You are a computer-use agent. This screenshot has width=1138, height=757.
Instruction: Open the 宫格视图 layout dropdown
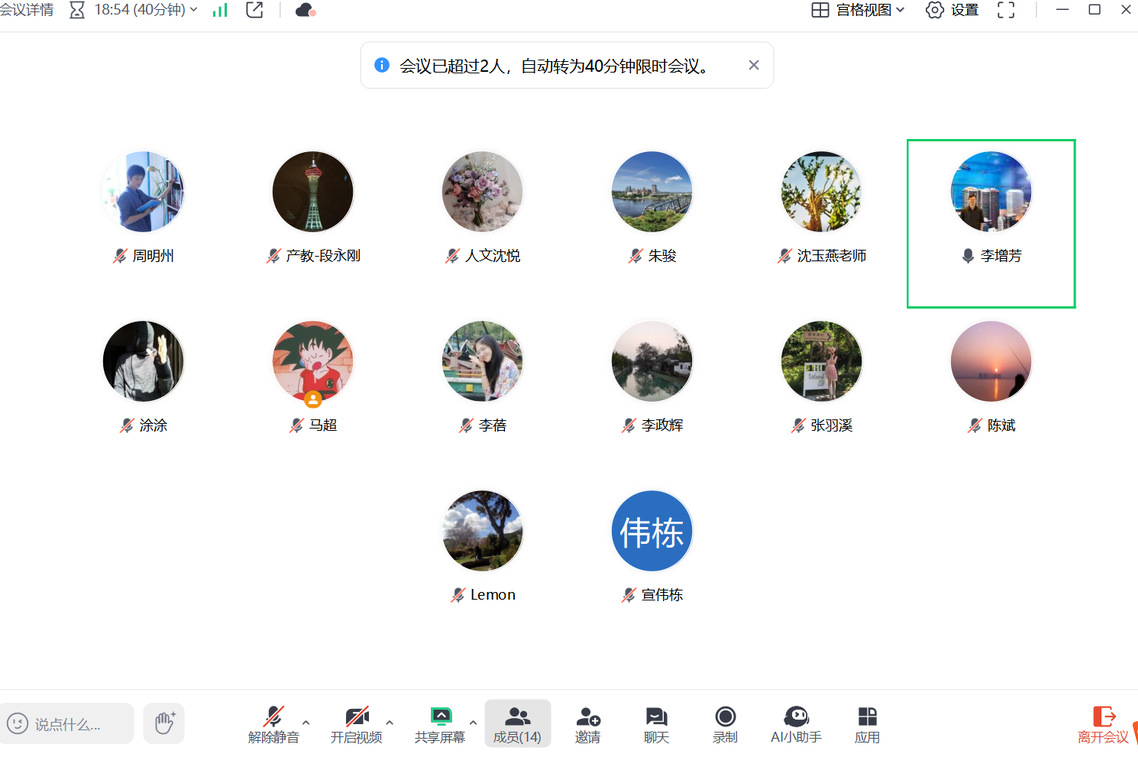click(858, 10)
